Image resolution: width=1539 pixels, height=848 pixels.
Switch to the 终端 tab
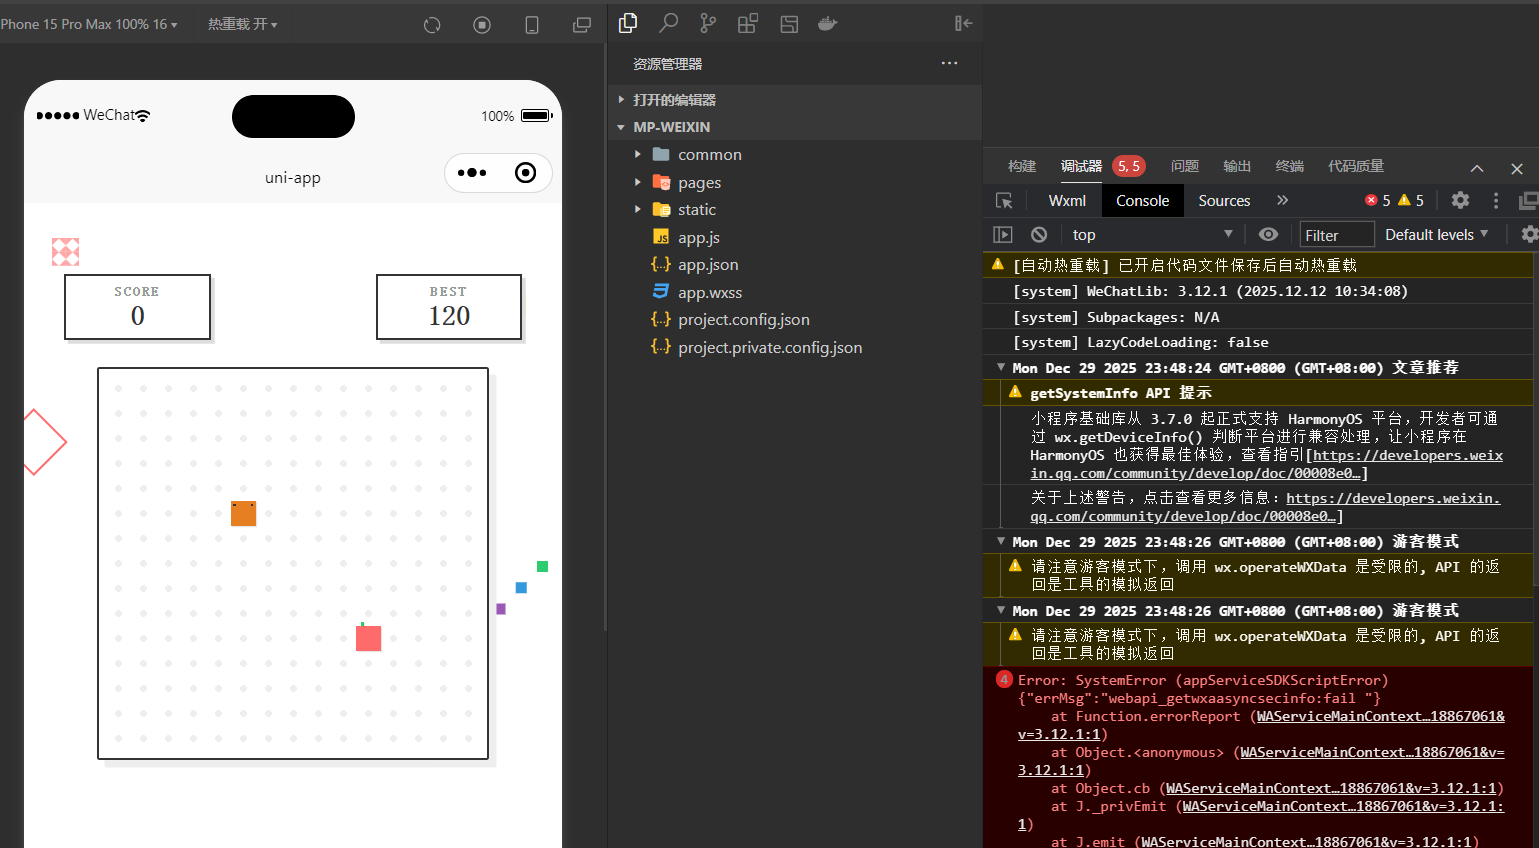1289,166
